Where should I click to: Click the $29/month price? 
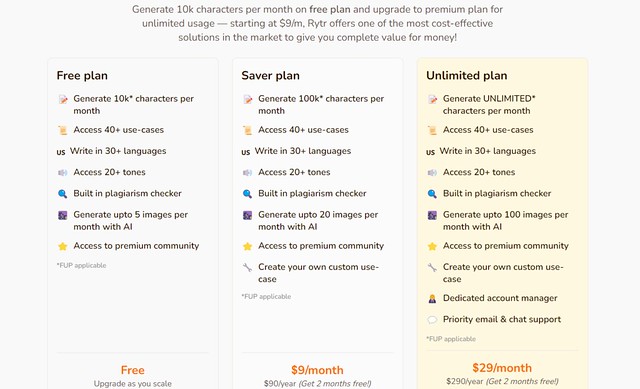(502, 368)
